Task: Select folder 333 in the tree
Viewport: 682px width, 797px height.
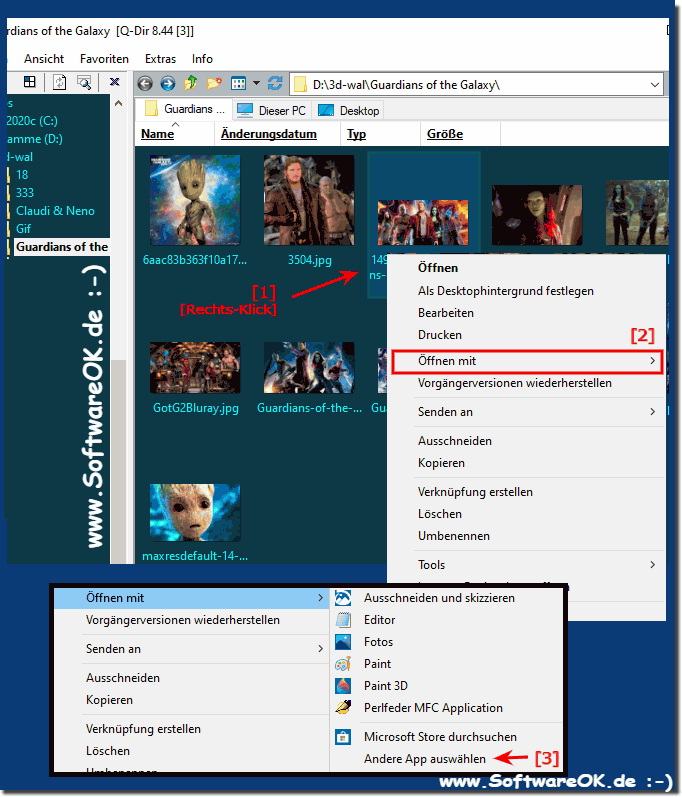Action: coord(24,193)
